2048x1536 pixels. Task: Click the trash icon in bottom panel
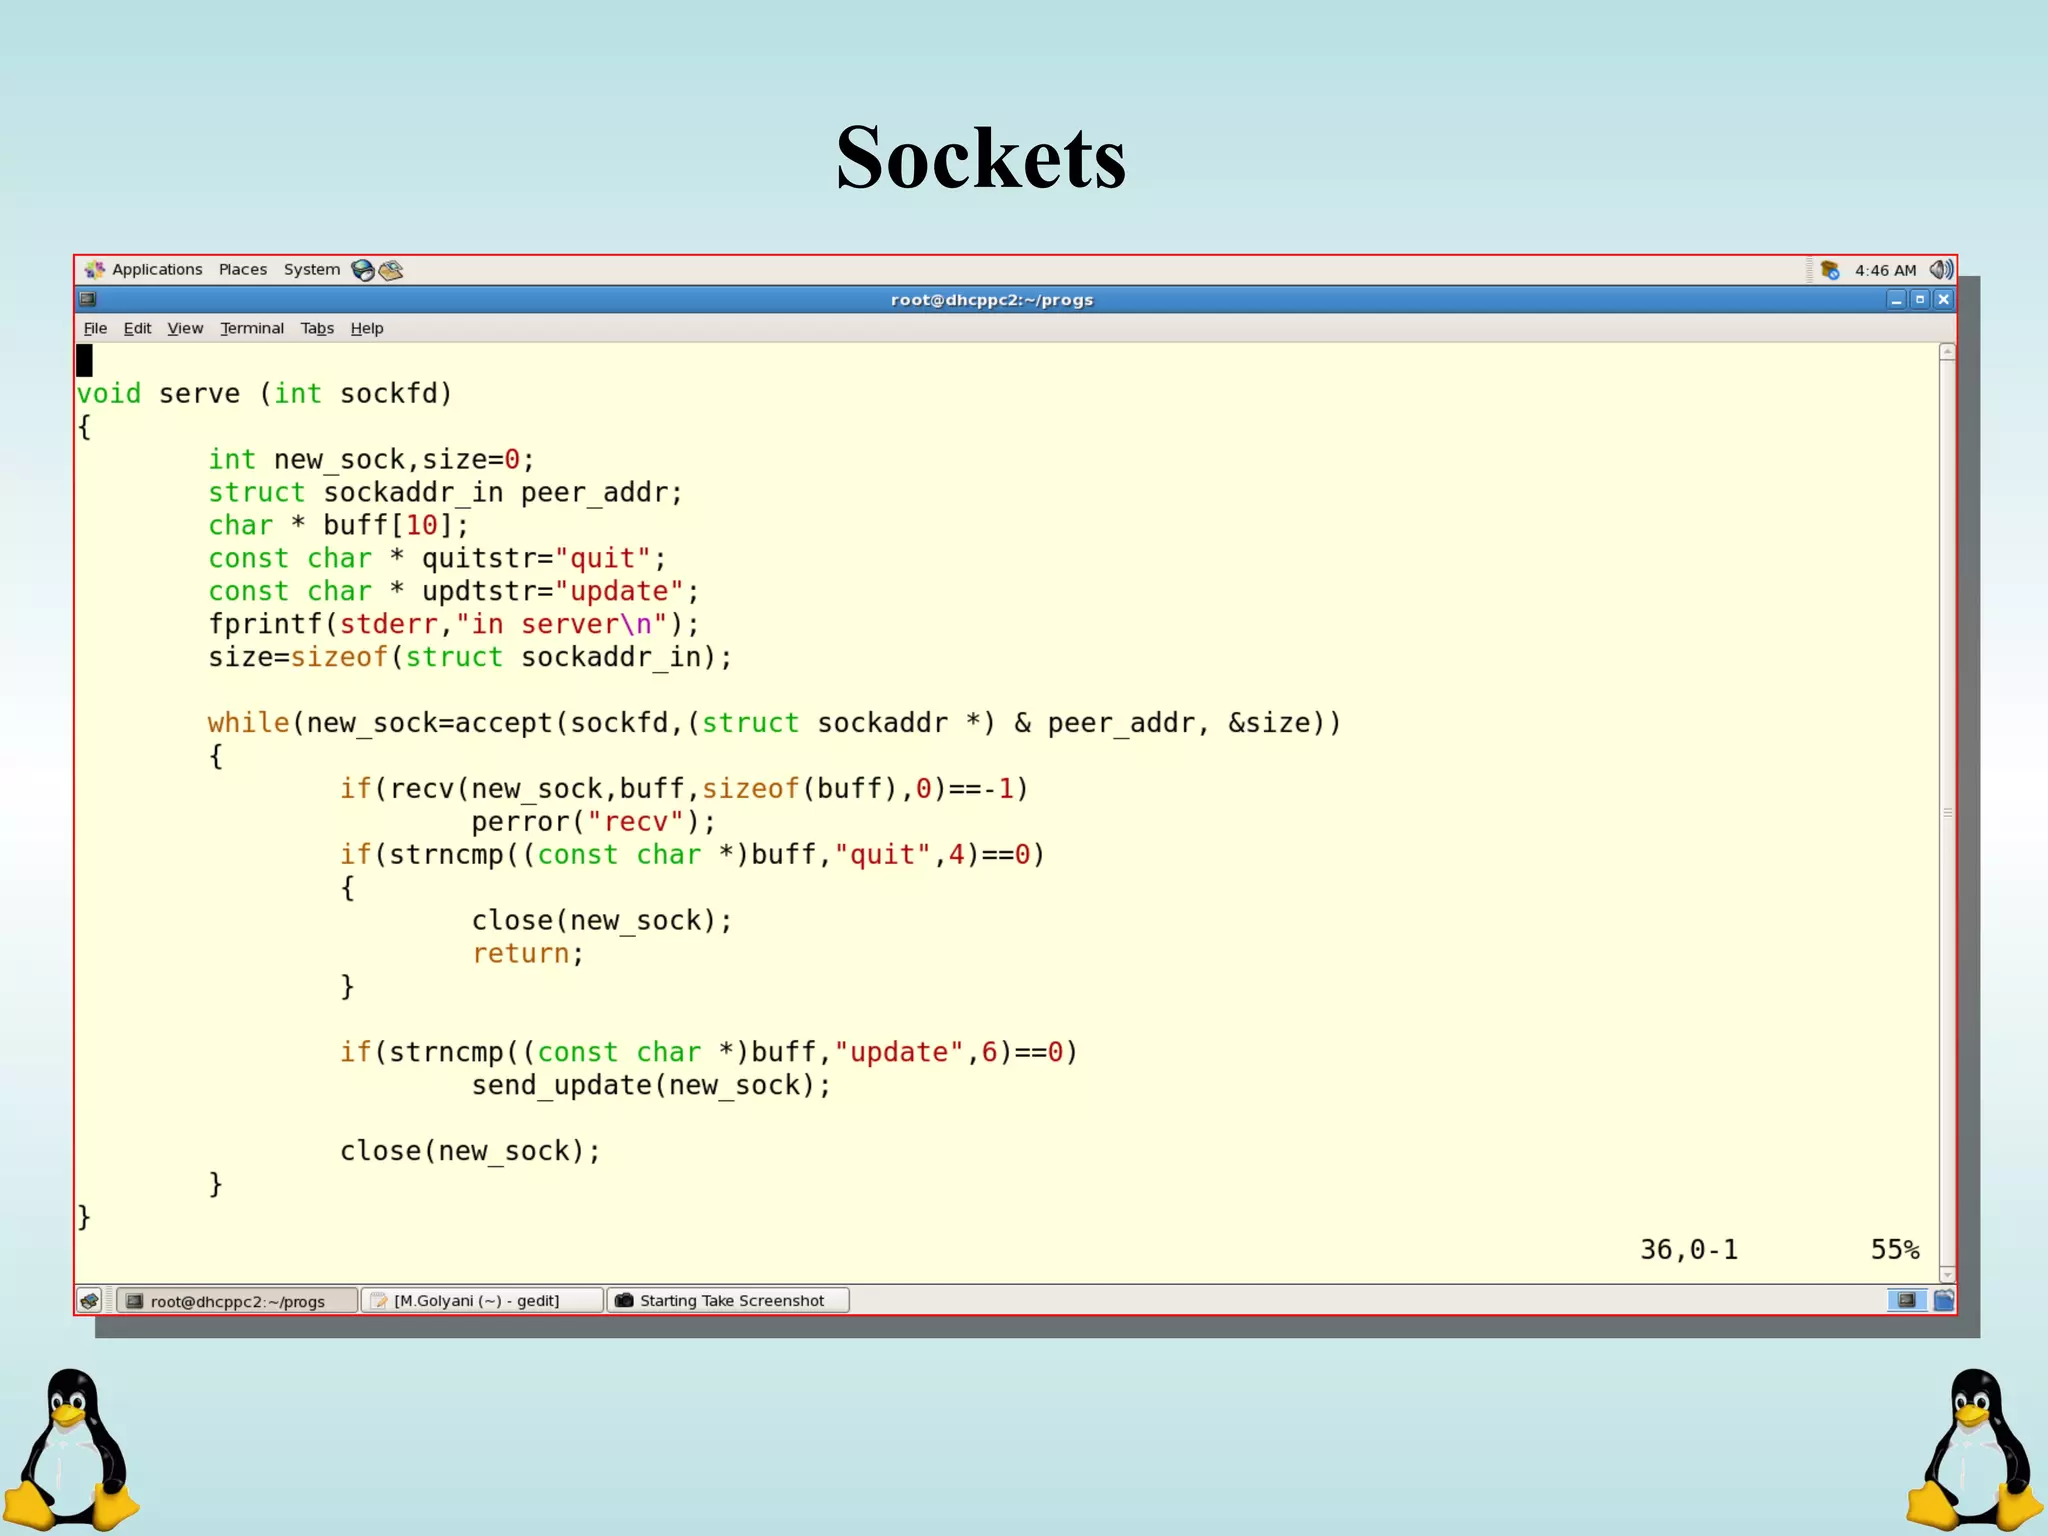click(x=1943, y=1300)
